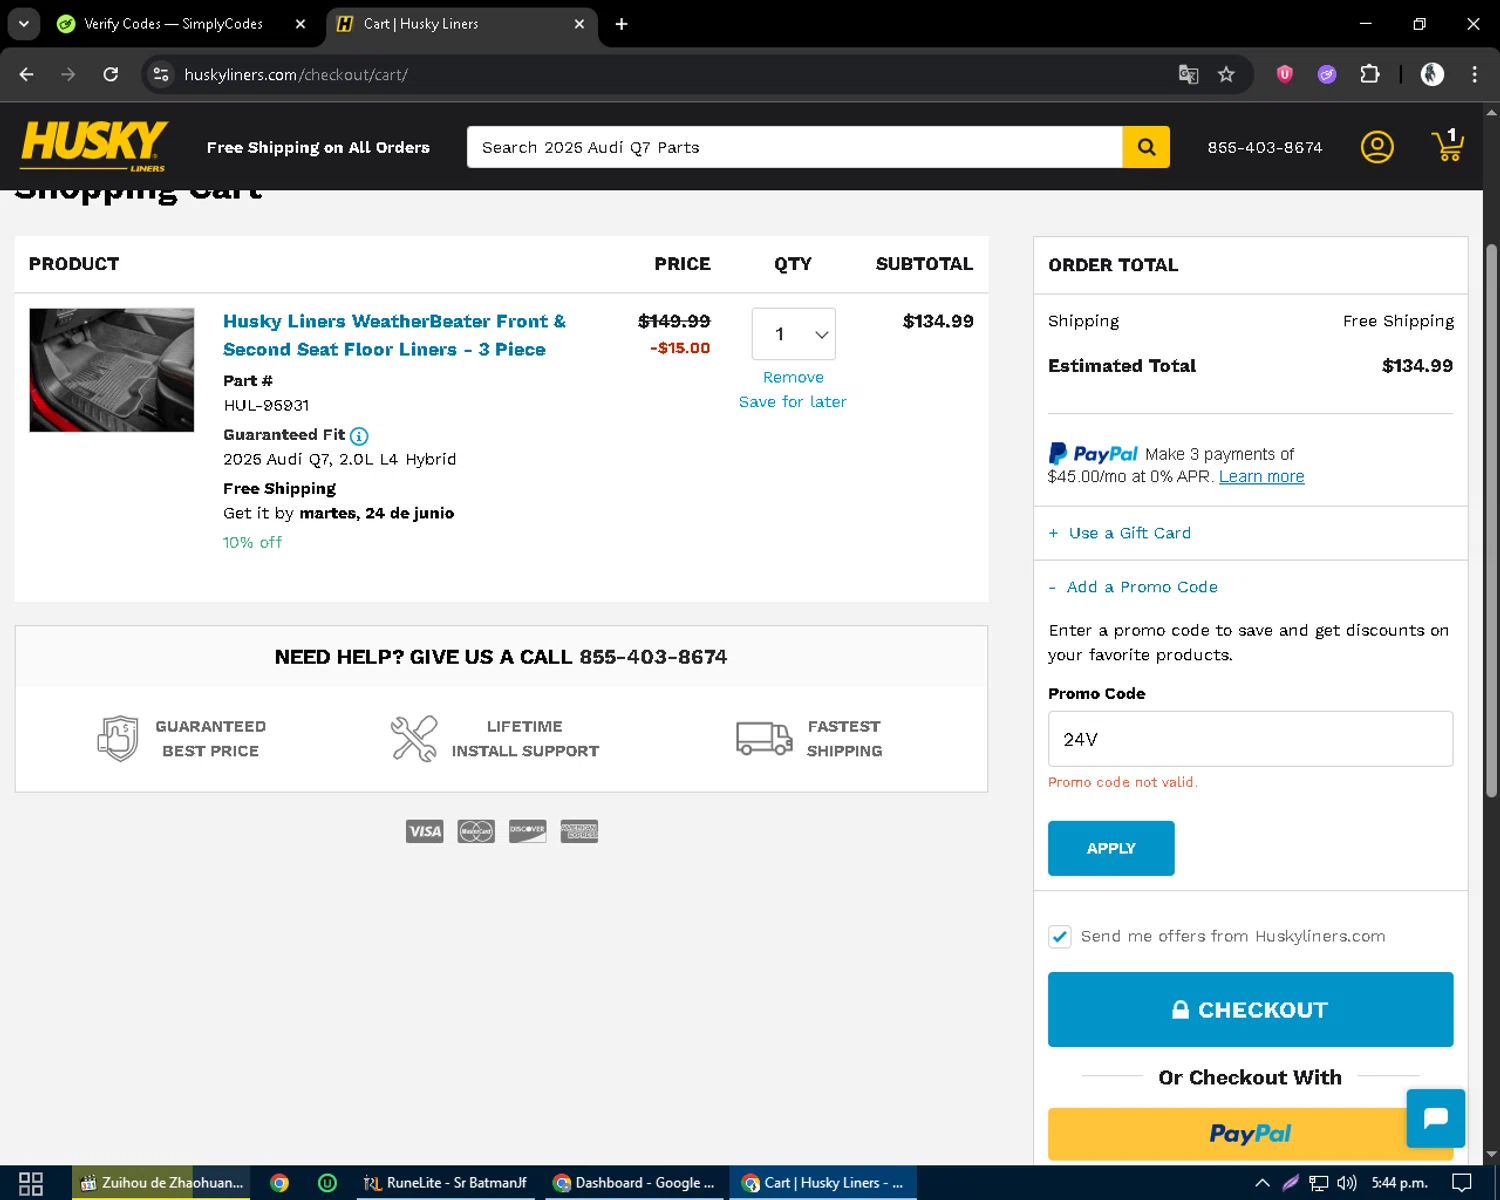Click the purple extension icon

click(1327, 74)
